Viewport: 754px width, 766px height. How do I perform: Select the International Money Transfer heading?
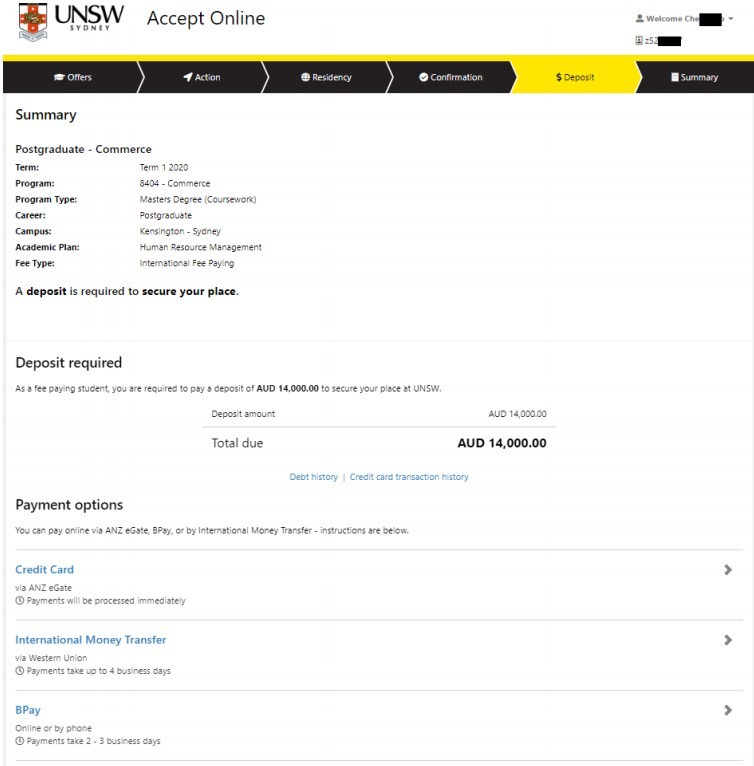(x=91, y=640)
